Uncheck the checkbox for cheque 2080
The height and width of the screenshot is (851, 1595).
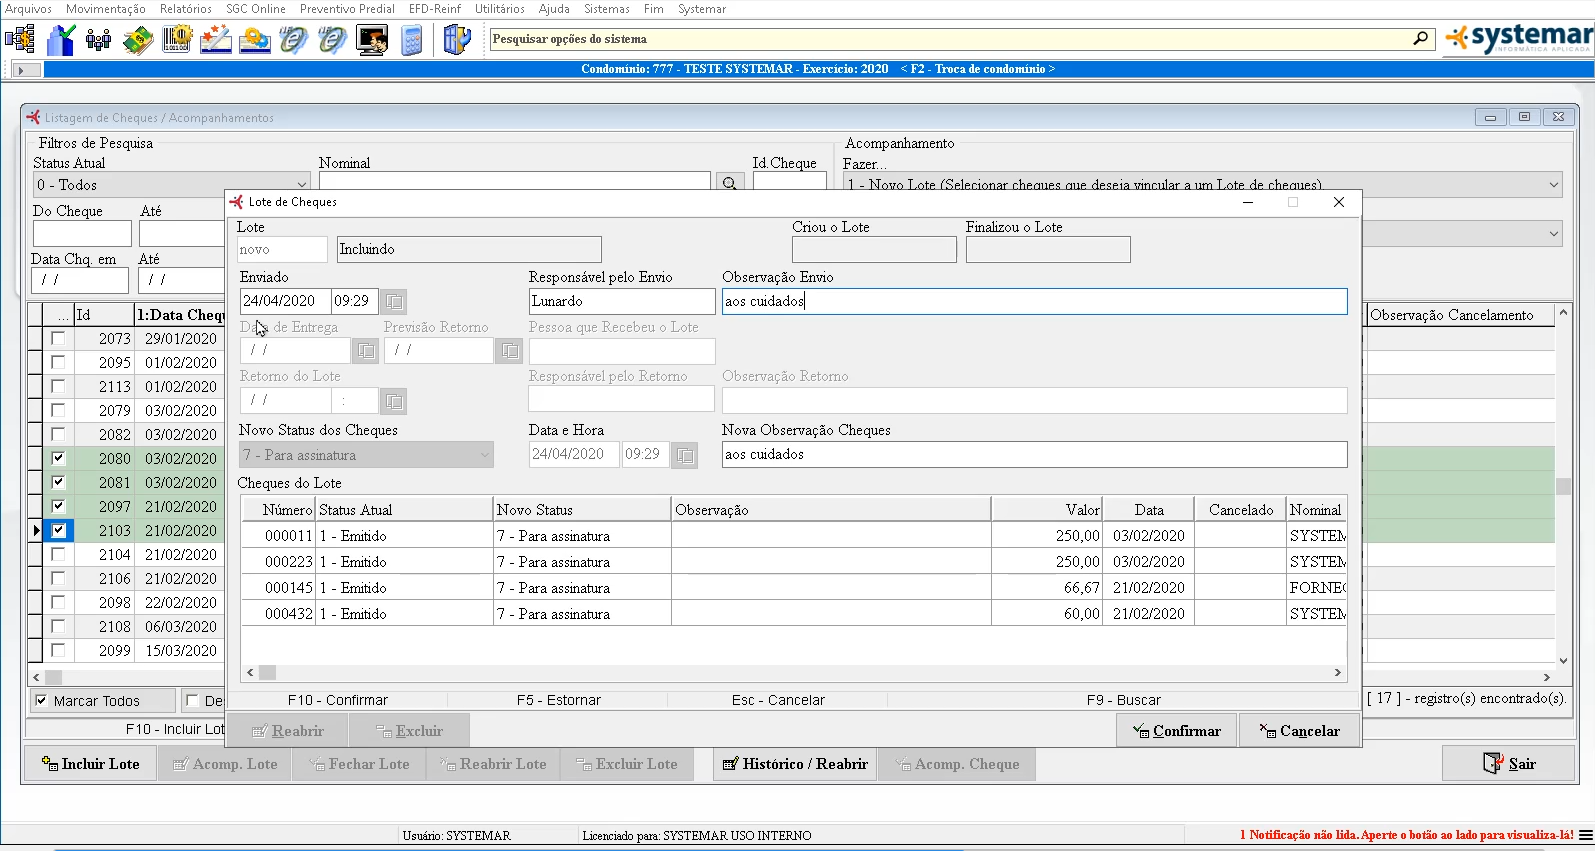58,459
